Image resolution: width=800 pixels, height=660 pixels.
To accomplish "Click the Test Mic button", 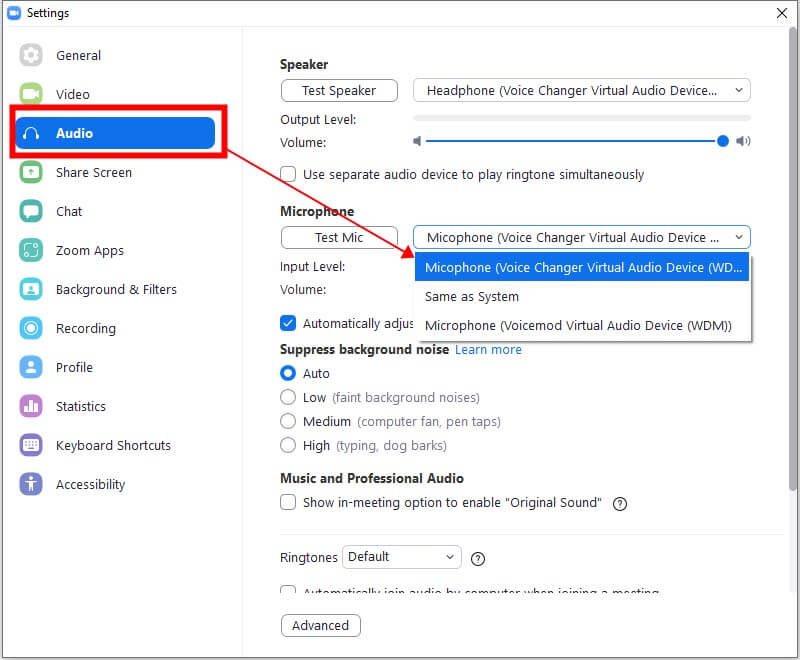I will click(x=339, y=237).
